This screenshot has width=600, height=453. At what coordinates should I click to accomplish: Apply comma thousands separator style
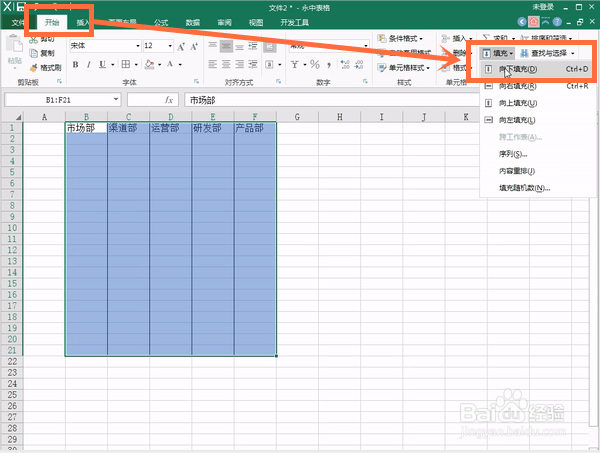pos(329,64)
